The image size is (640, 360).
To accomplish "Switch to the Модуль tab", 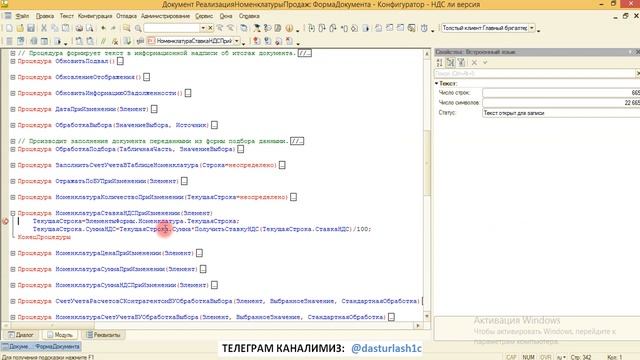I will [60, 335].
